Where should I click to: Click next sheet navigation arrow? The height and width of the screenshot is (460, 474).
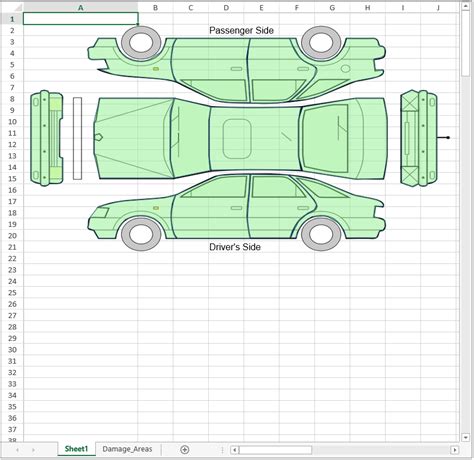(x=33, y=450)
